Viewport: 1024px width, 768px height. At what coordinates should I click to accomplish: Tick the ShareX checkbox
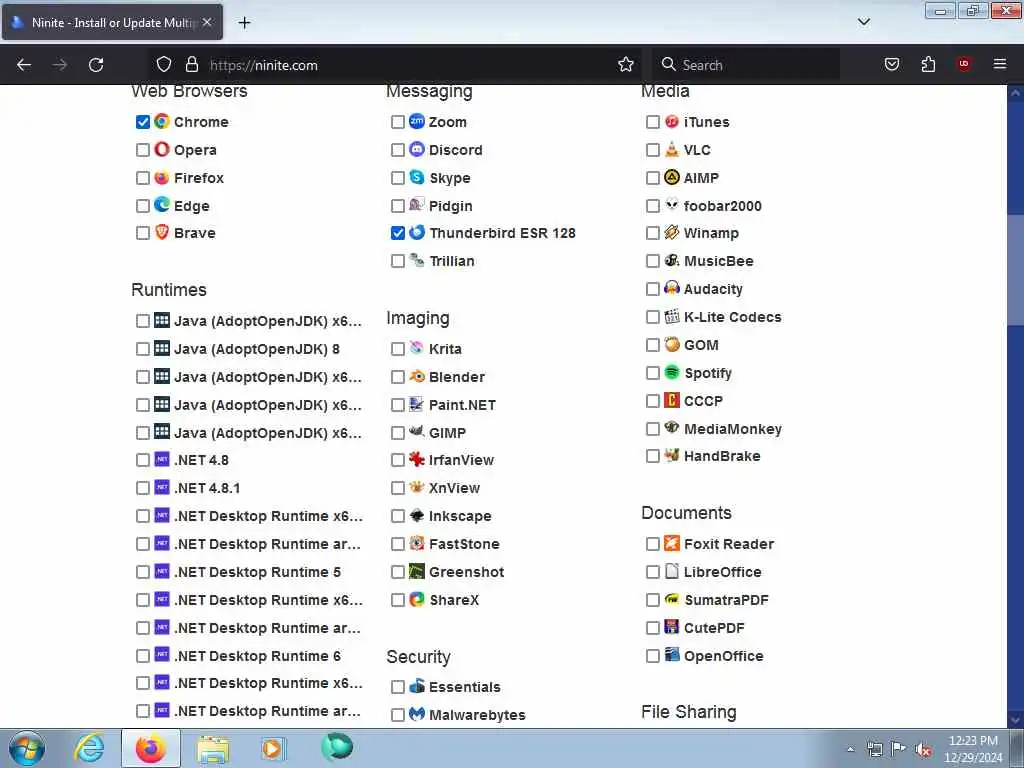point(397,600)
